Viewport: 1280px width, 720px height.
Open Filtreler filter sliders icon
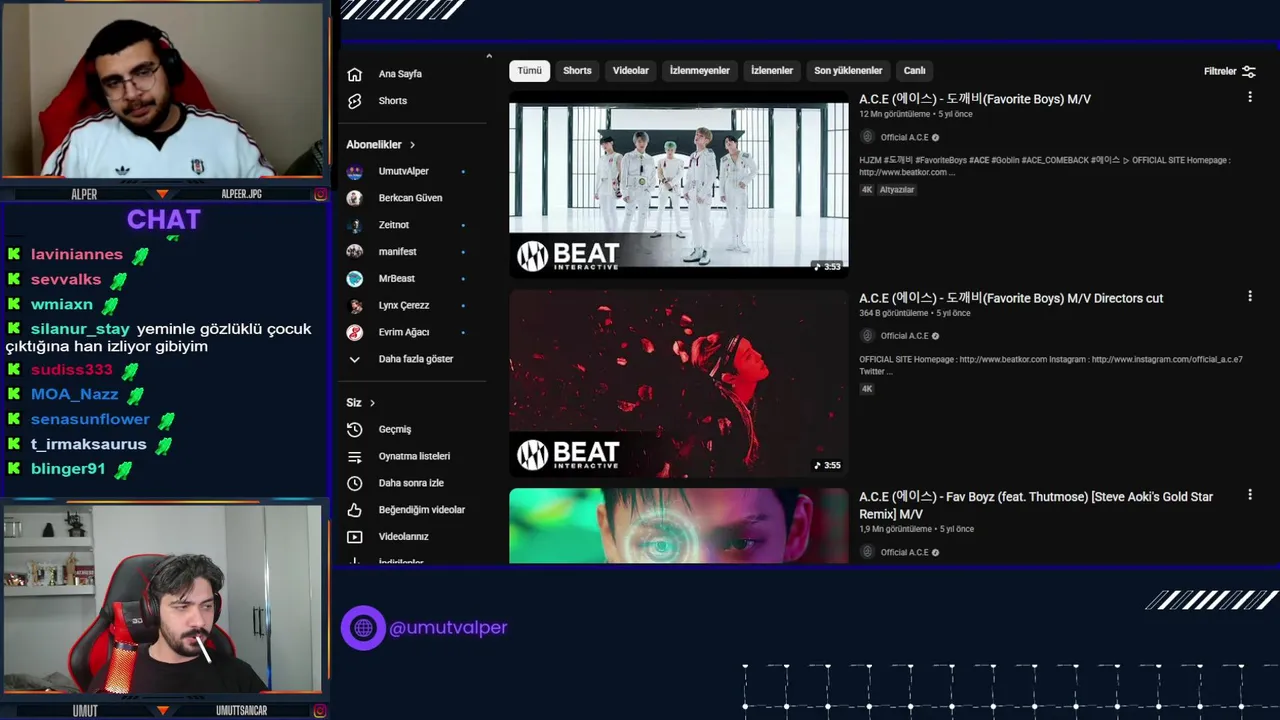pos(1249,71)
